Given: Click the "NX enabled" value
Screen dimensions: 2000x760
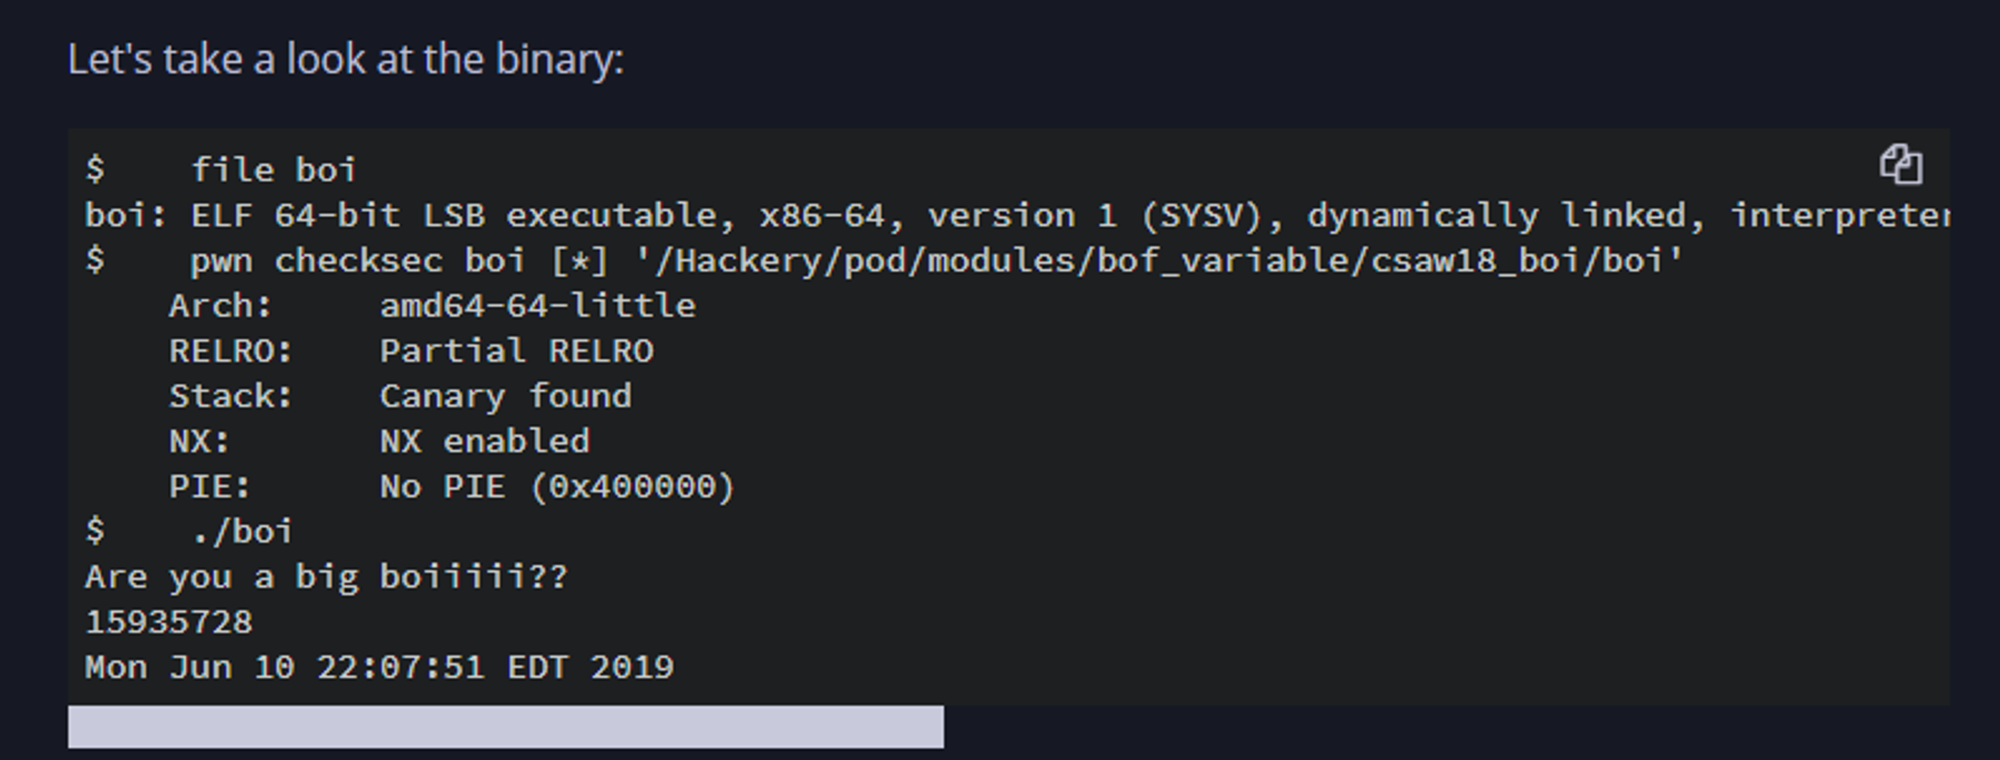Looking at the screenshot, I should click(484, 441).
